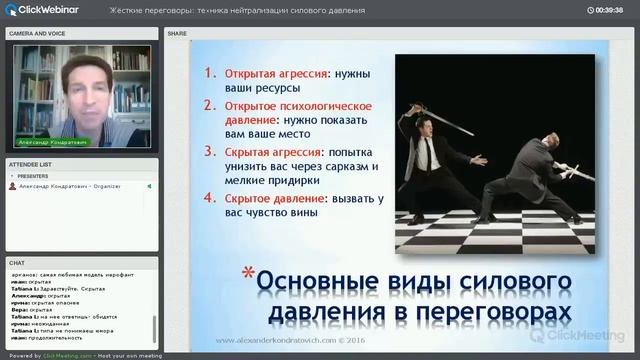Select the CAMERA AND VOICE panel header
Viewport: 640px width, 360px height.
click(x=82, y=33)
